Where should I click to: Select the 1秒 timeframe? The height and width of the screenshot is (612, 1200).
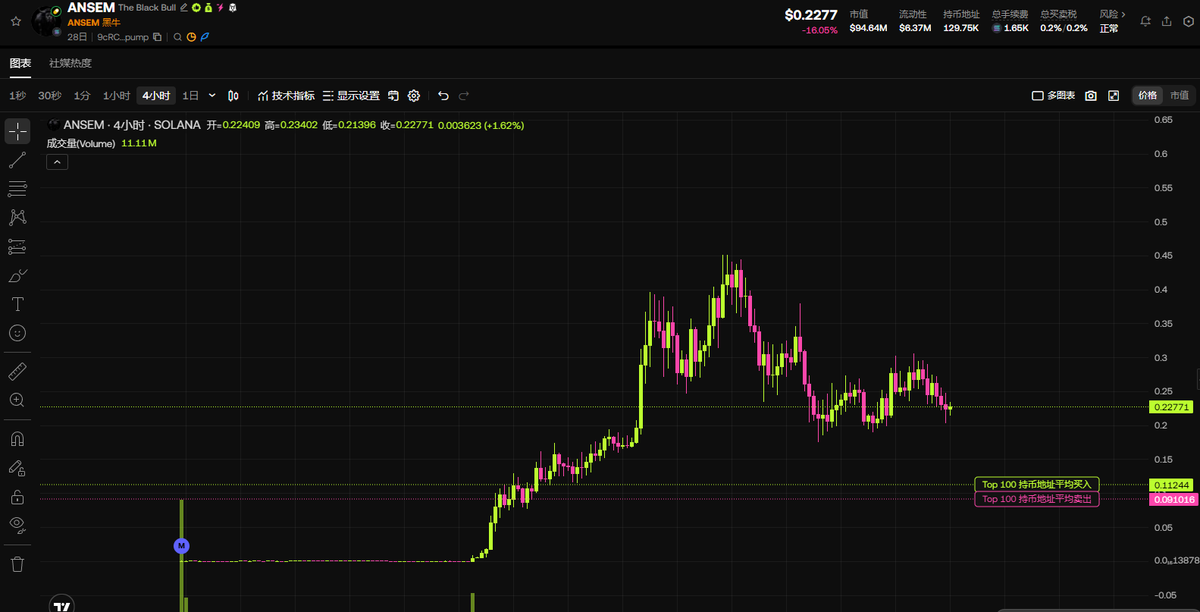[18, 96]
